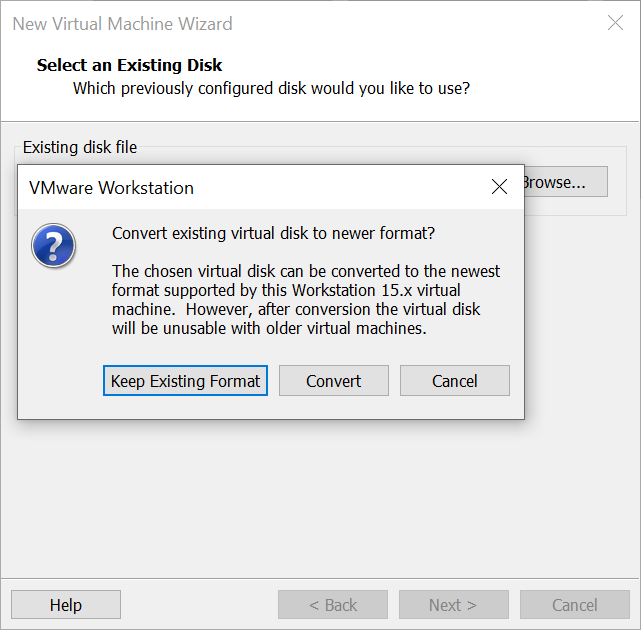Click the 'Convert existing virtual disk' question text
Screen dimensions: 641x630
(273, 233)
